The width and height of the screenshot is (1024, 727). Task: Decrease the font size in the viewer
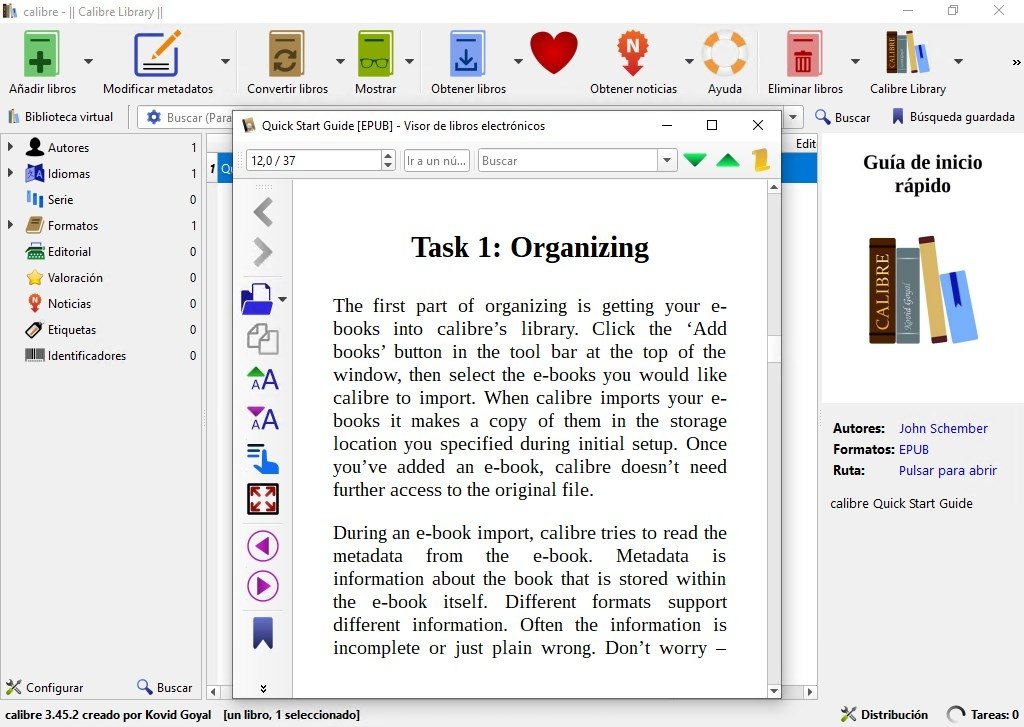click(x=263, y=419)
